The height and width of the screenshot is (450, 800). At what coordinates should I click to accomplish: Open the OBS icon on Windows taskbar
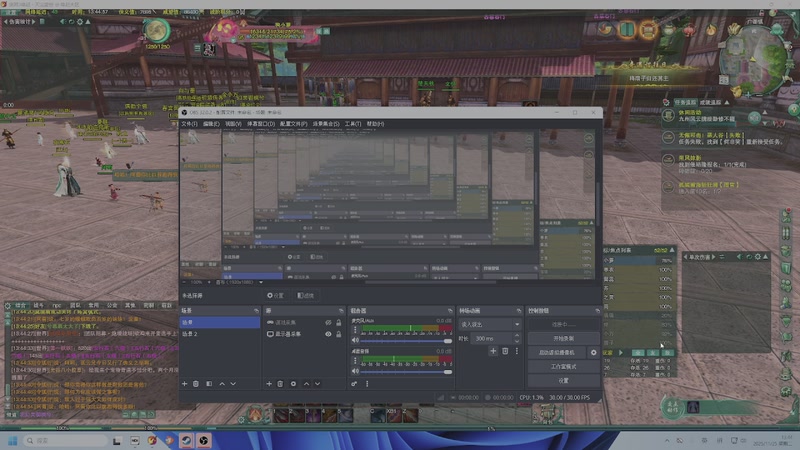[204, 440]
